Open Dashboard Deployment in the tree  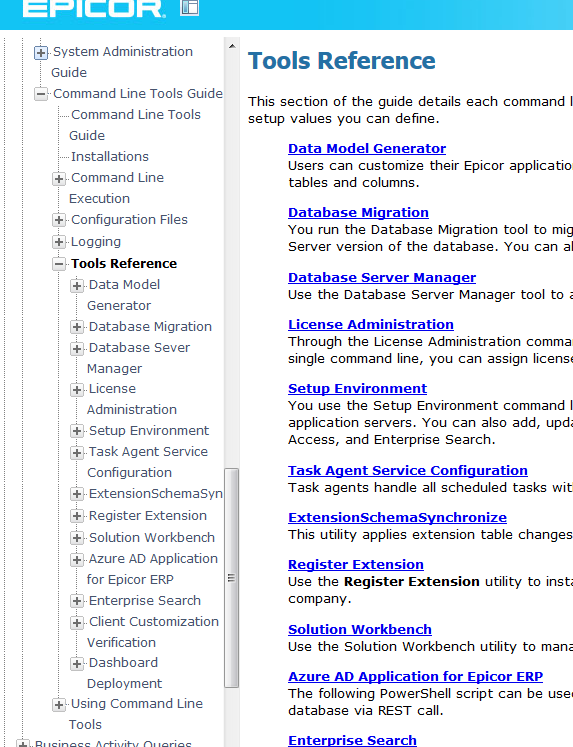(x=125, y=673)
